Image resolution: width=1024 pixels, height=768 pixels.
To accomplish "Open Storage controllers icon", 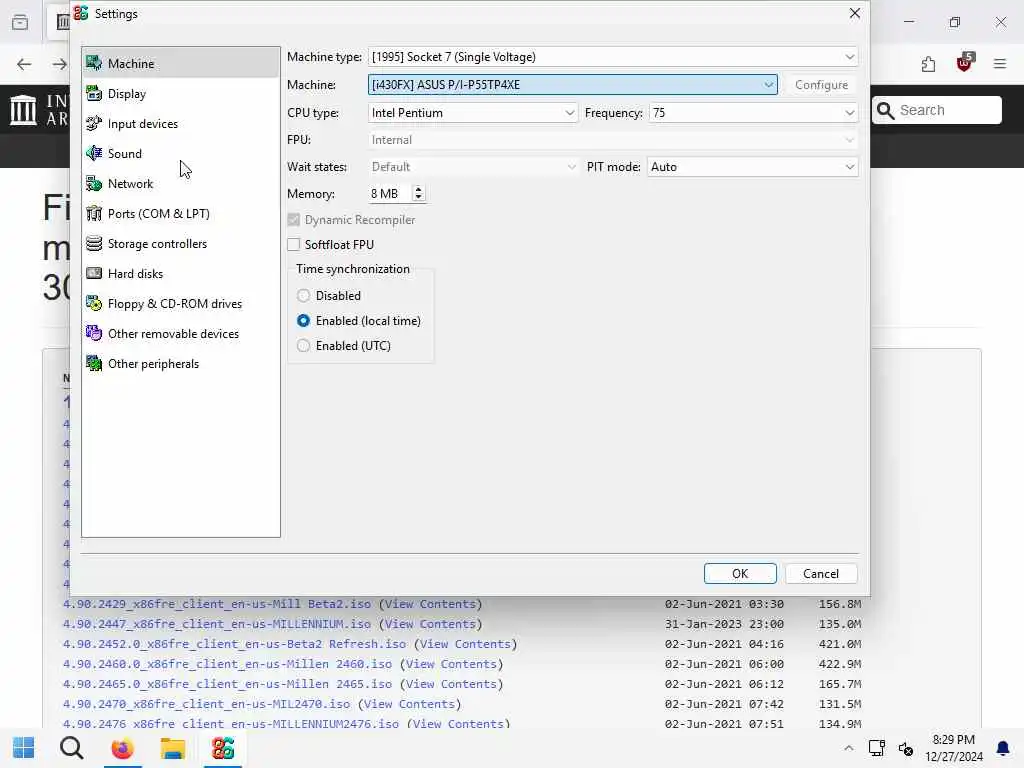I will (94, 244).
